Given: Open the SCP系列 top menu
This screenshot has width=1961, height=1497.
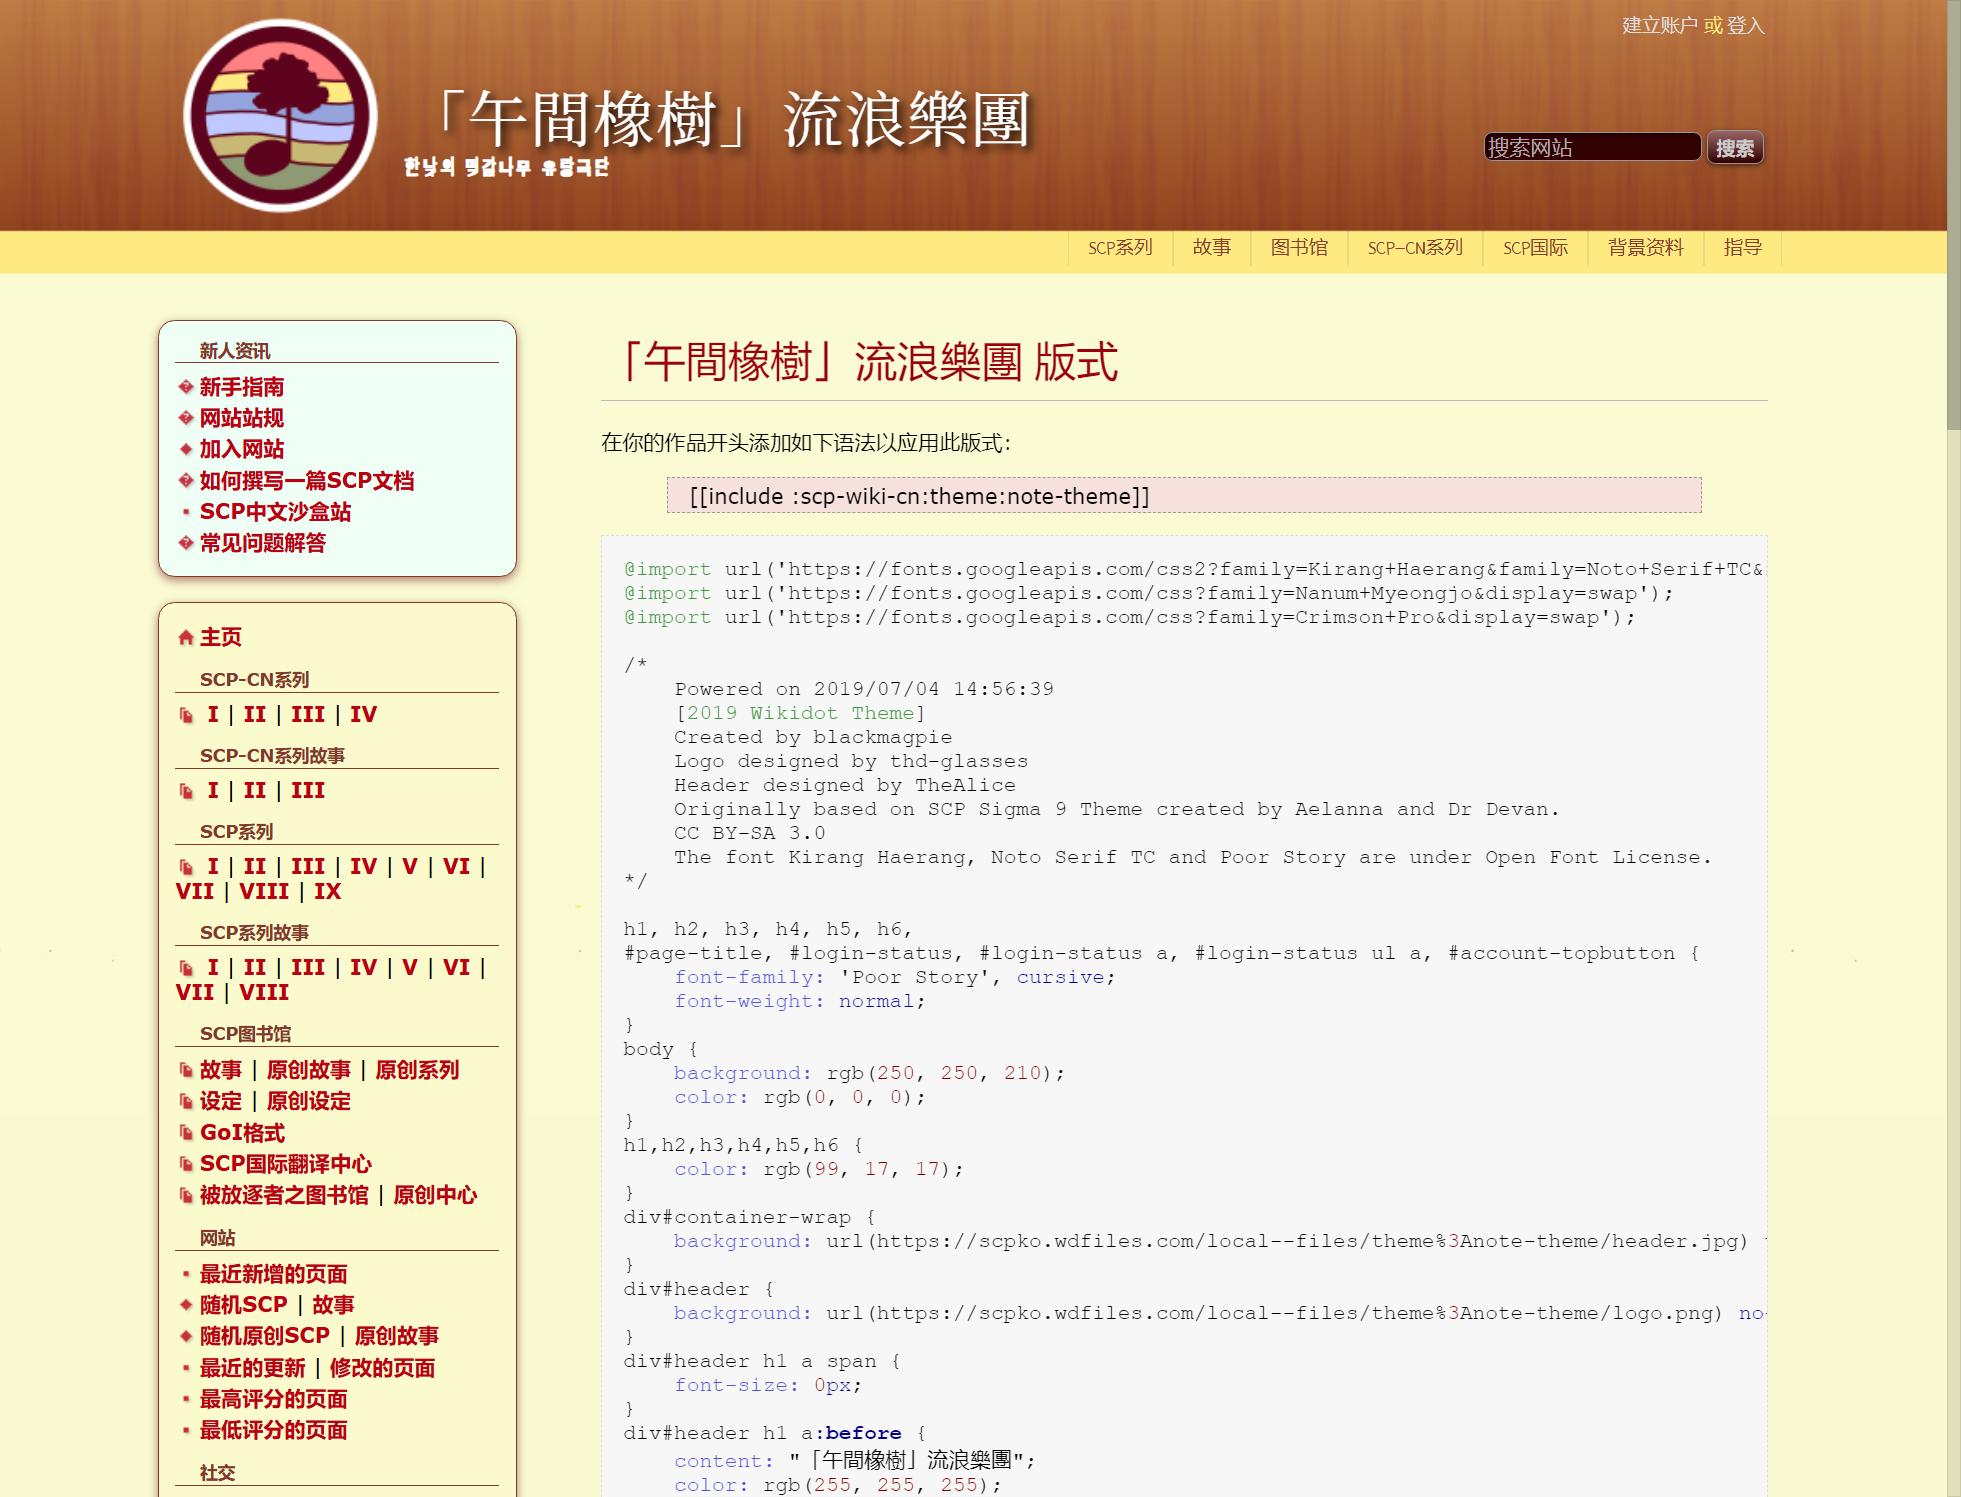Looking at the screenshot, I should pos(1120,247).
